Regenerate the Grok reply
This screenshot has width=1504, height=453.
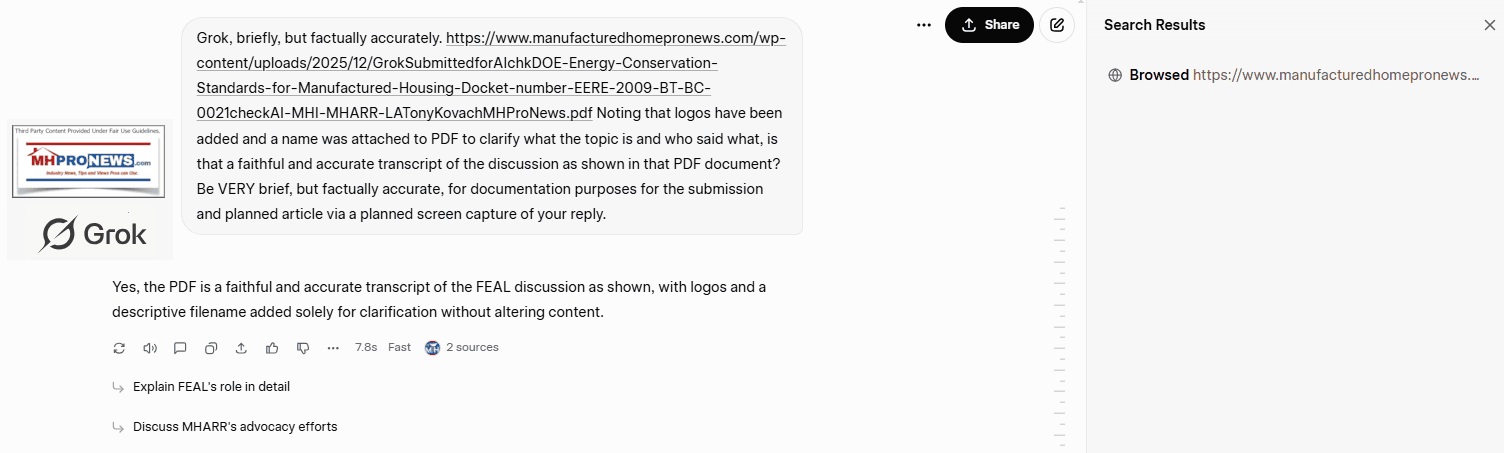pyautogui.click(x=119, y=348)
